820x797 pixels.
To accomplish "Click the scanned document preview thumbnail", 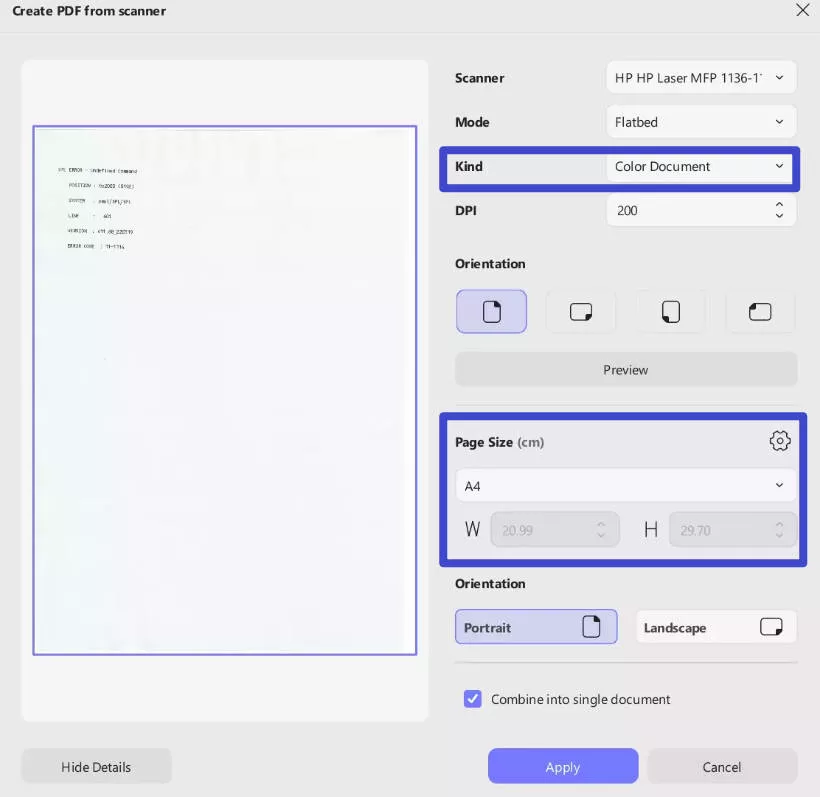I will [x=225, y=390].
